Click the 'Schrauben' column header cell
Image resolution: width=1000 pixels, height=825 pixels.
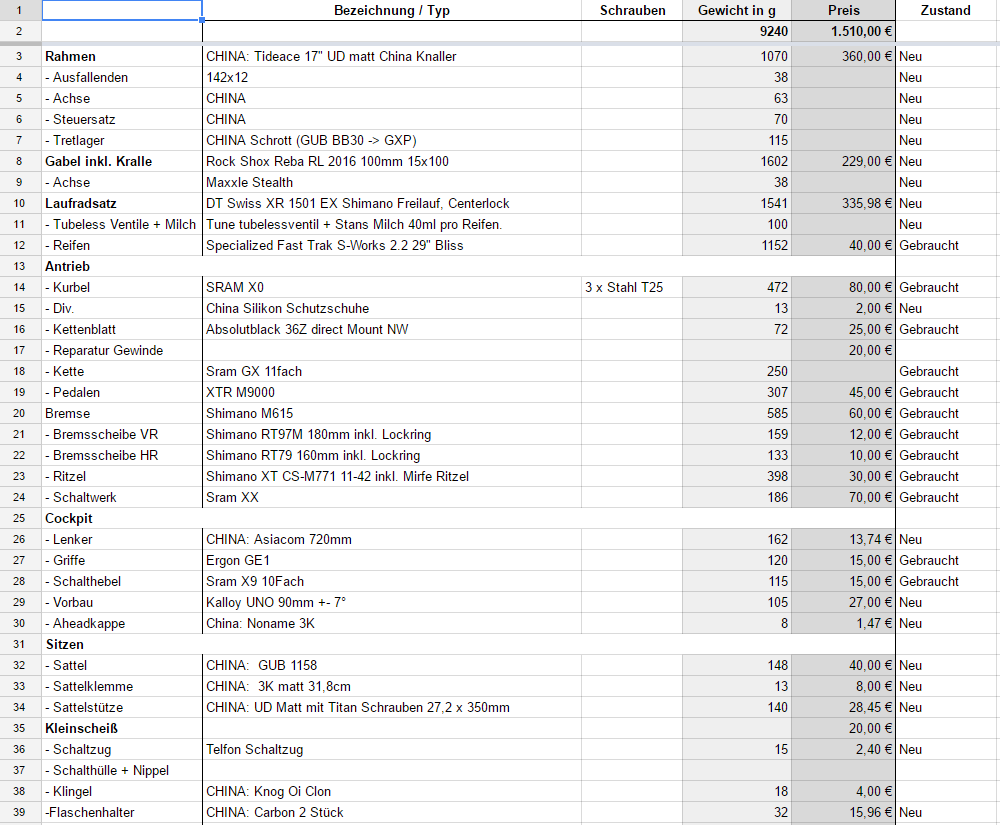(x=632, y=10)
